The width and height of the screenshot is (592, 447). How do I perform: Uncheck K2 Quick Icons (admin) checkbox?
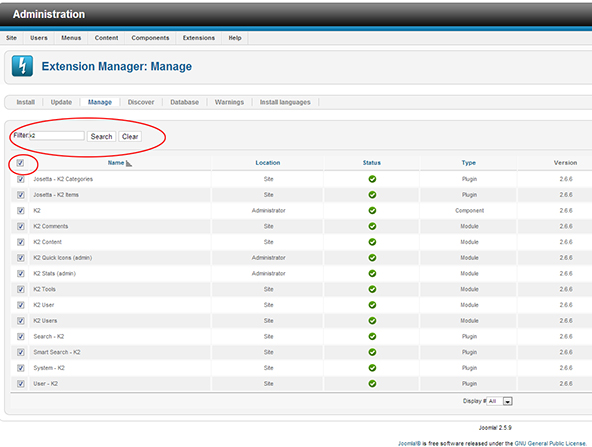21,258
